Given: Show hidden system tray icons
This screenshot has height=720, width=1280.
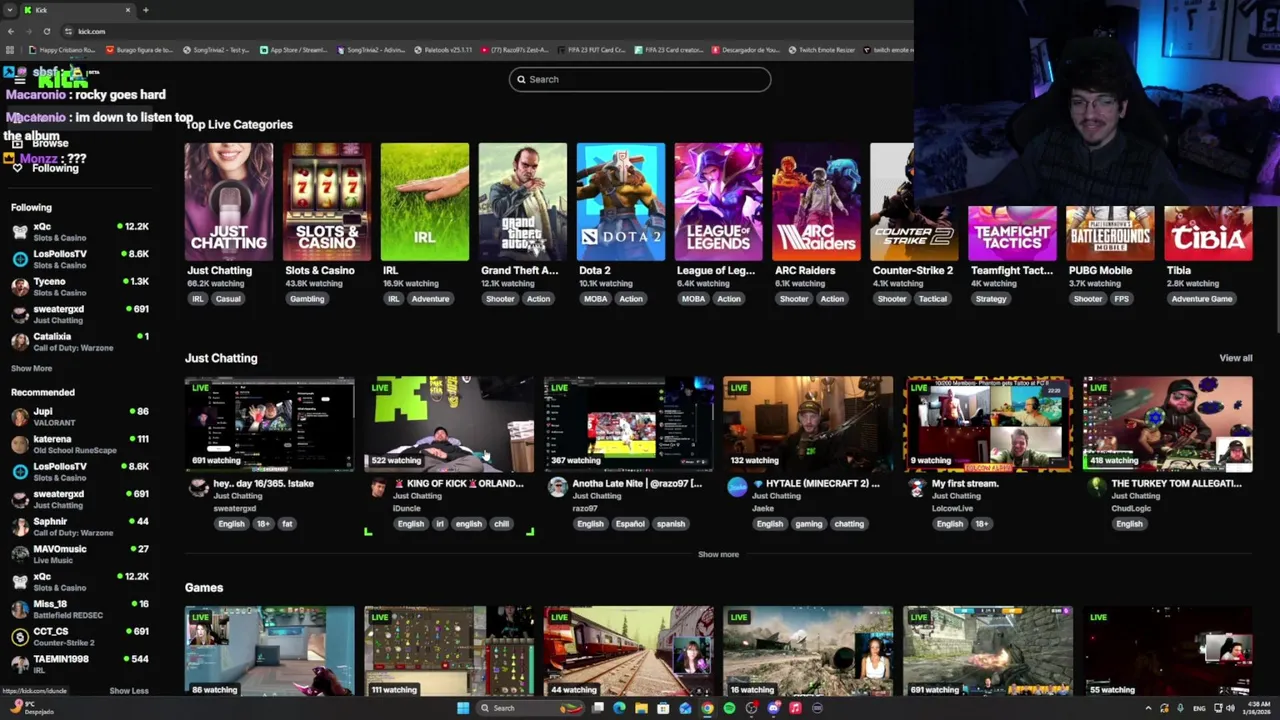Looking at the screenshot, I should coord(1148,708).
